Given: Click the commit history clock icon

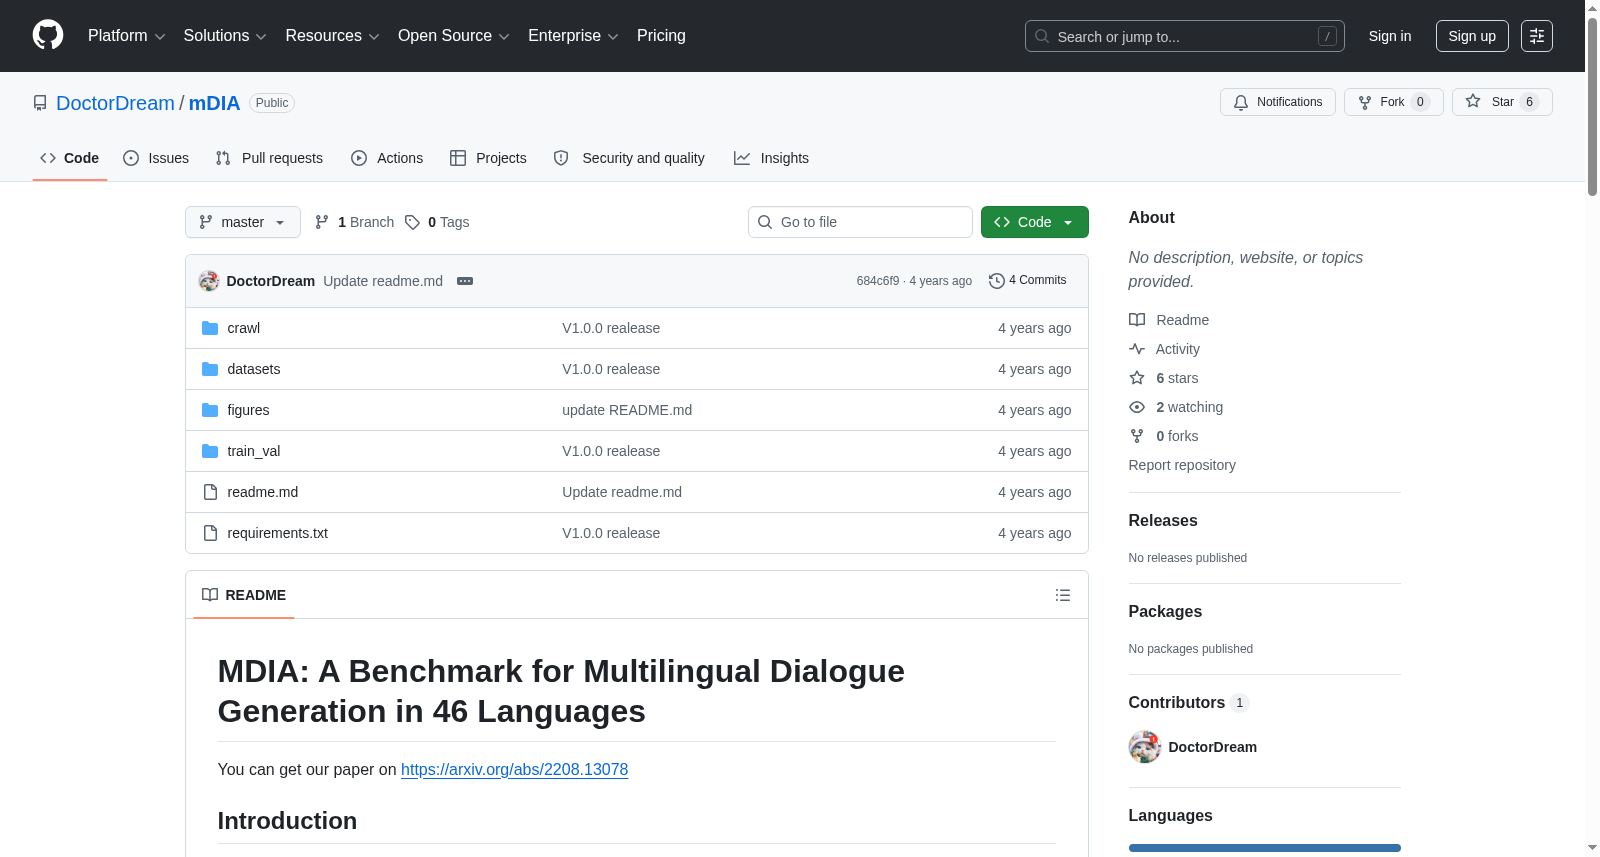Looking at the screenshot, I should 996,281.
